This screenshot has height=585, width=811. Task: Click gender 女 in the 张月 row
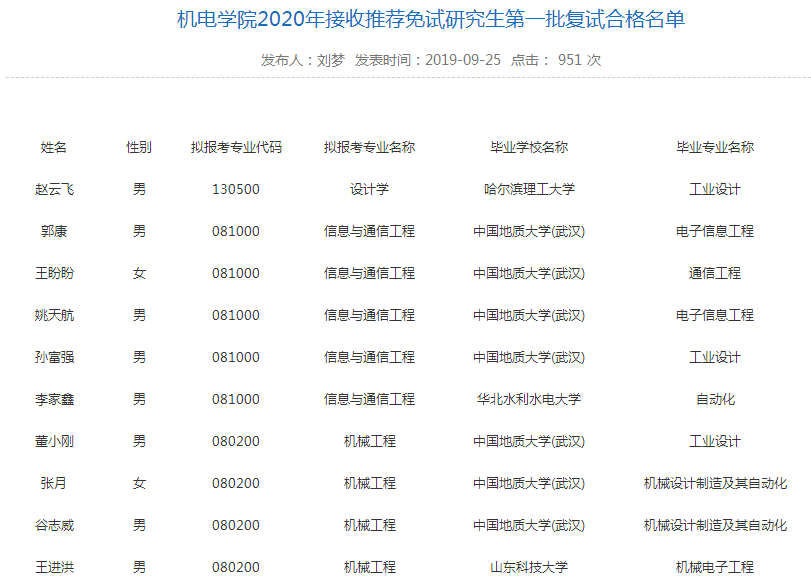tap(139, 483)
